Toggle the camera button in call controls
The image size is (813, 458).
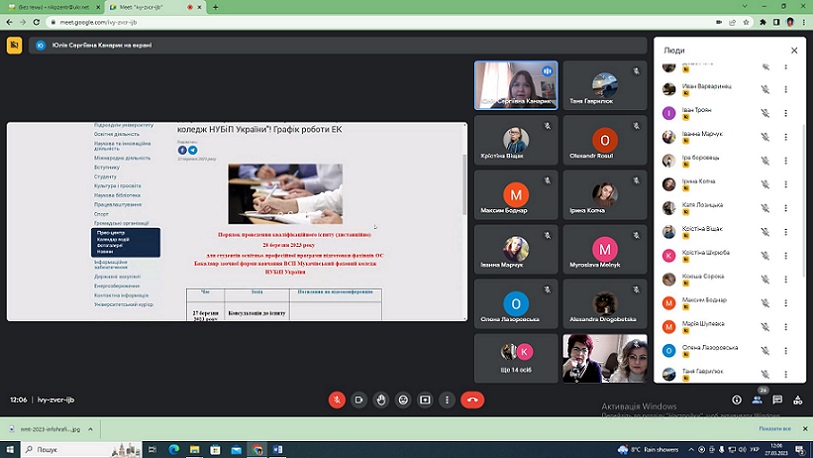(x=359, y=400)
